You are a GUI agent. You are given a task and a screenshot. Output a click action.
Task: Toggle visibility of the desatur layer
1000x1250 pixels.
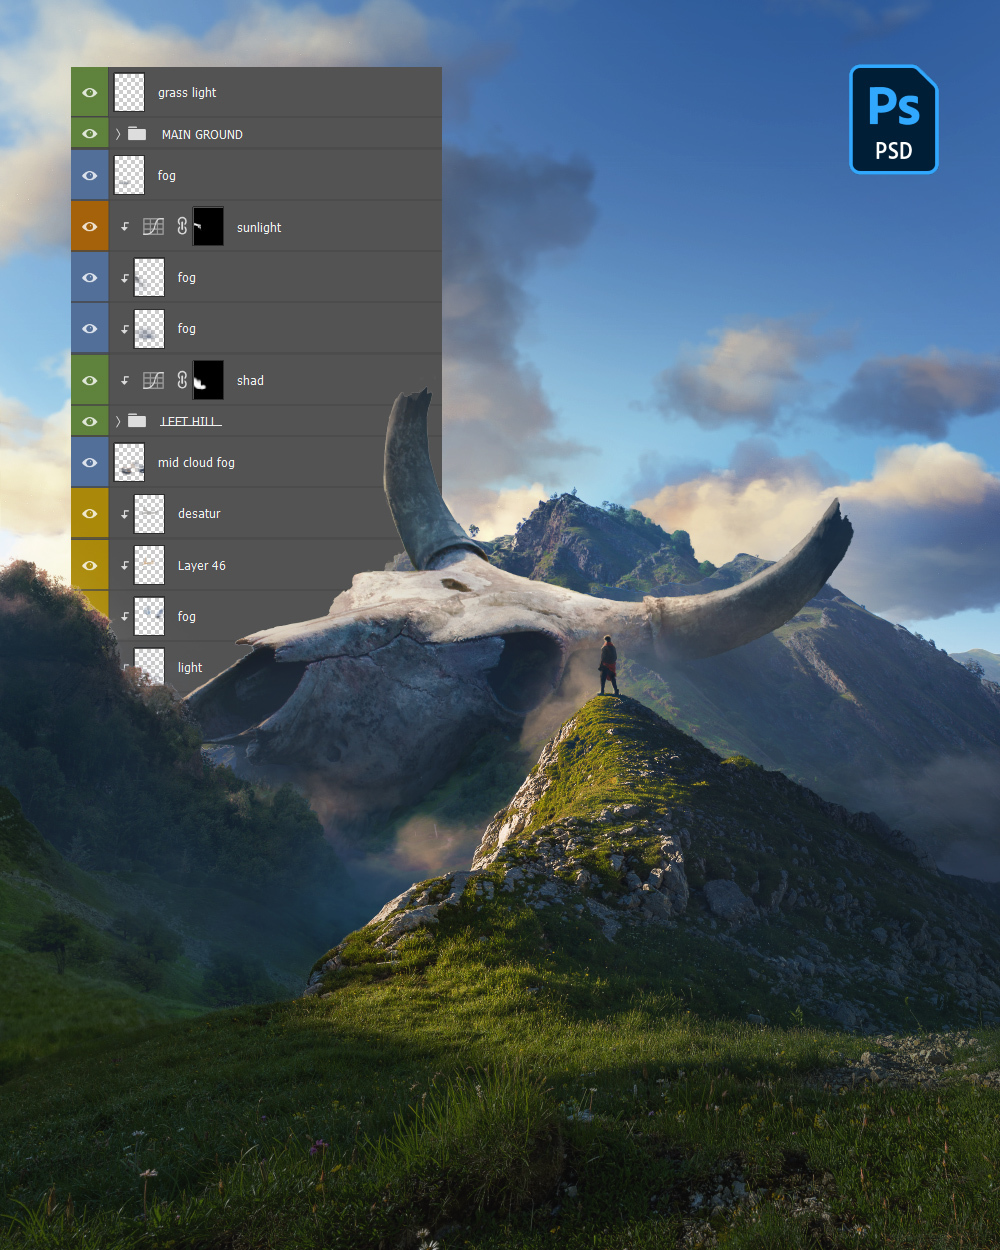pyautogui.click(x=89, y=514)
